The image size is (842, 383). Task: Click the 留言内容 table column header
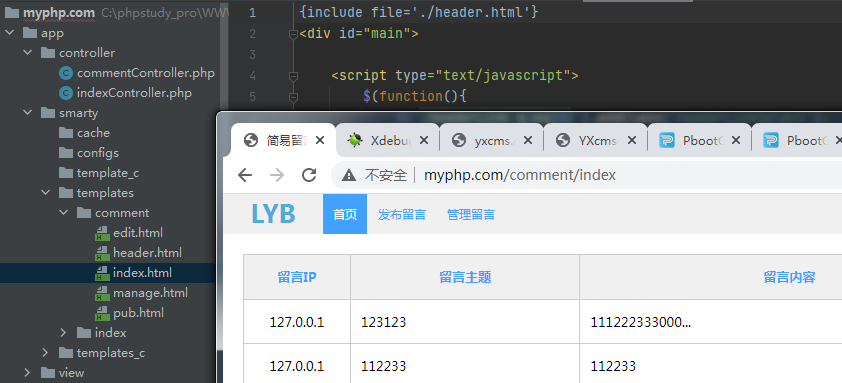[789, 277]
